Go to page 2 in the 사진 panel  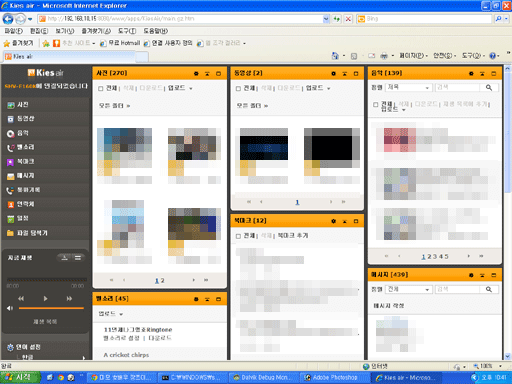[163, 281]
